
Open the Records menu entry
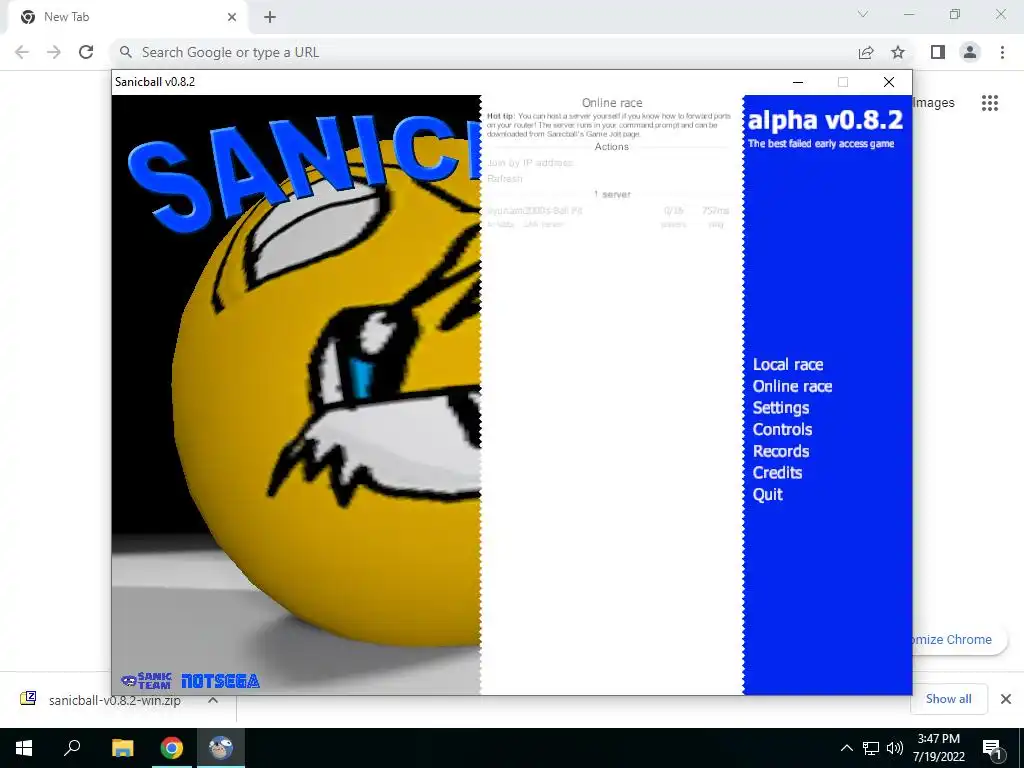click(x=780, y=451)
